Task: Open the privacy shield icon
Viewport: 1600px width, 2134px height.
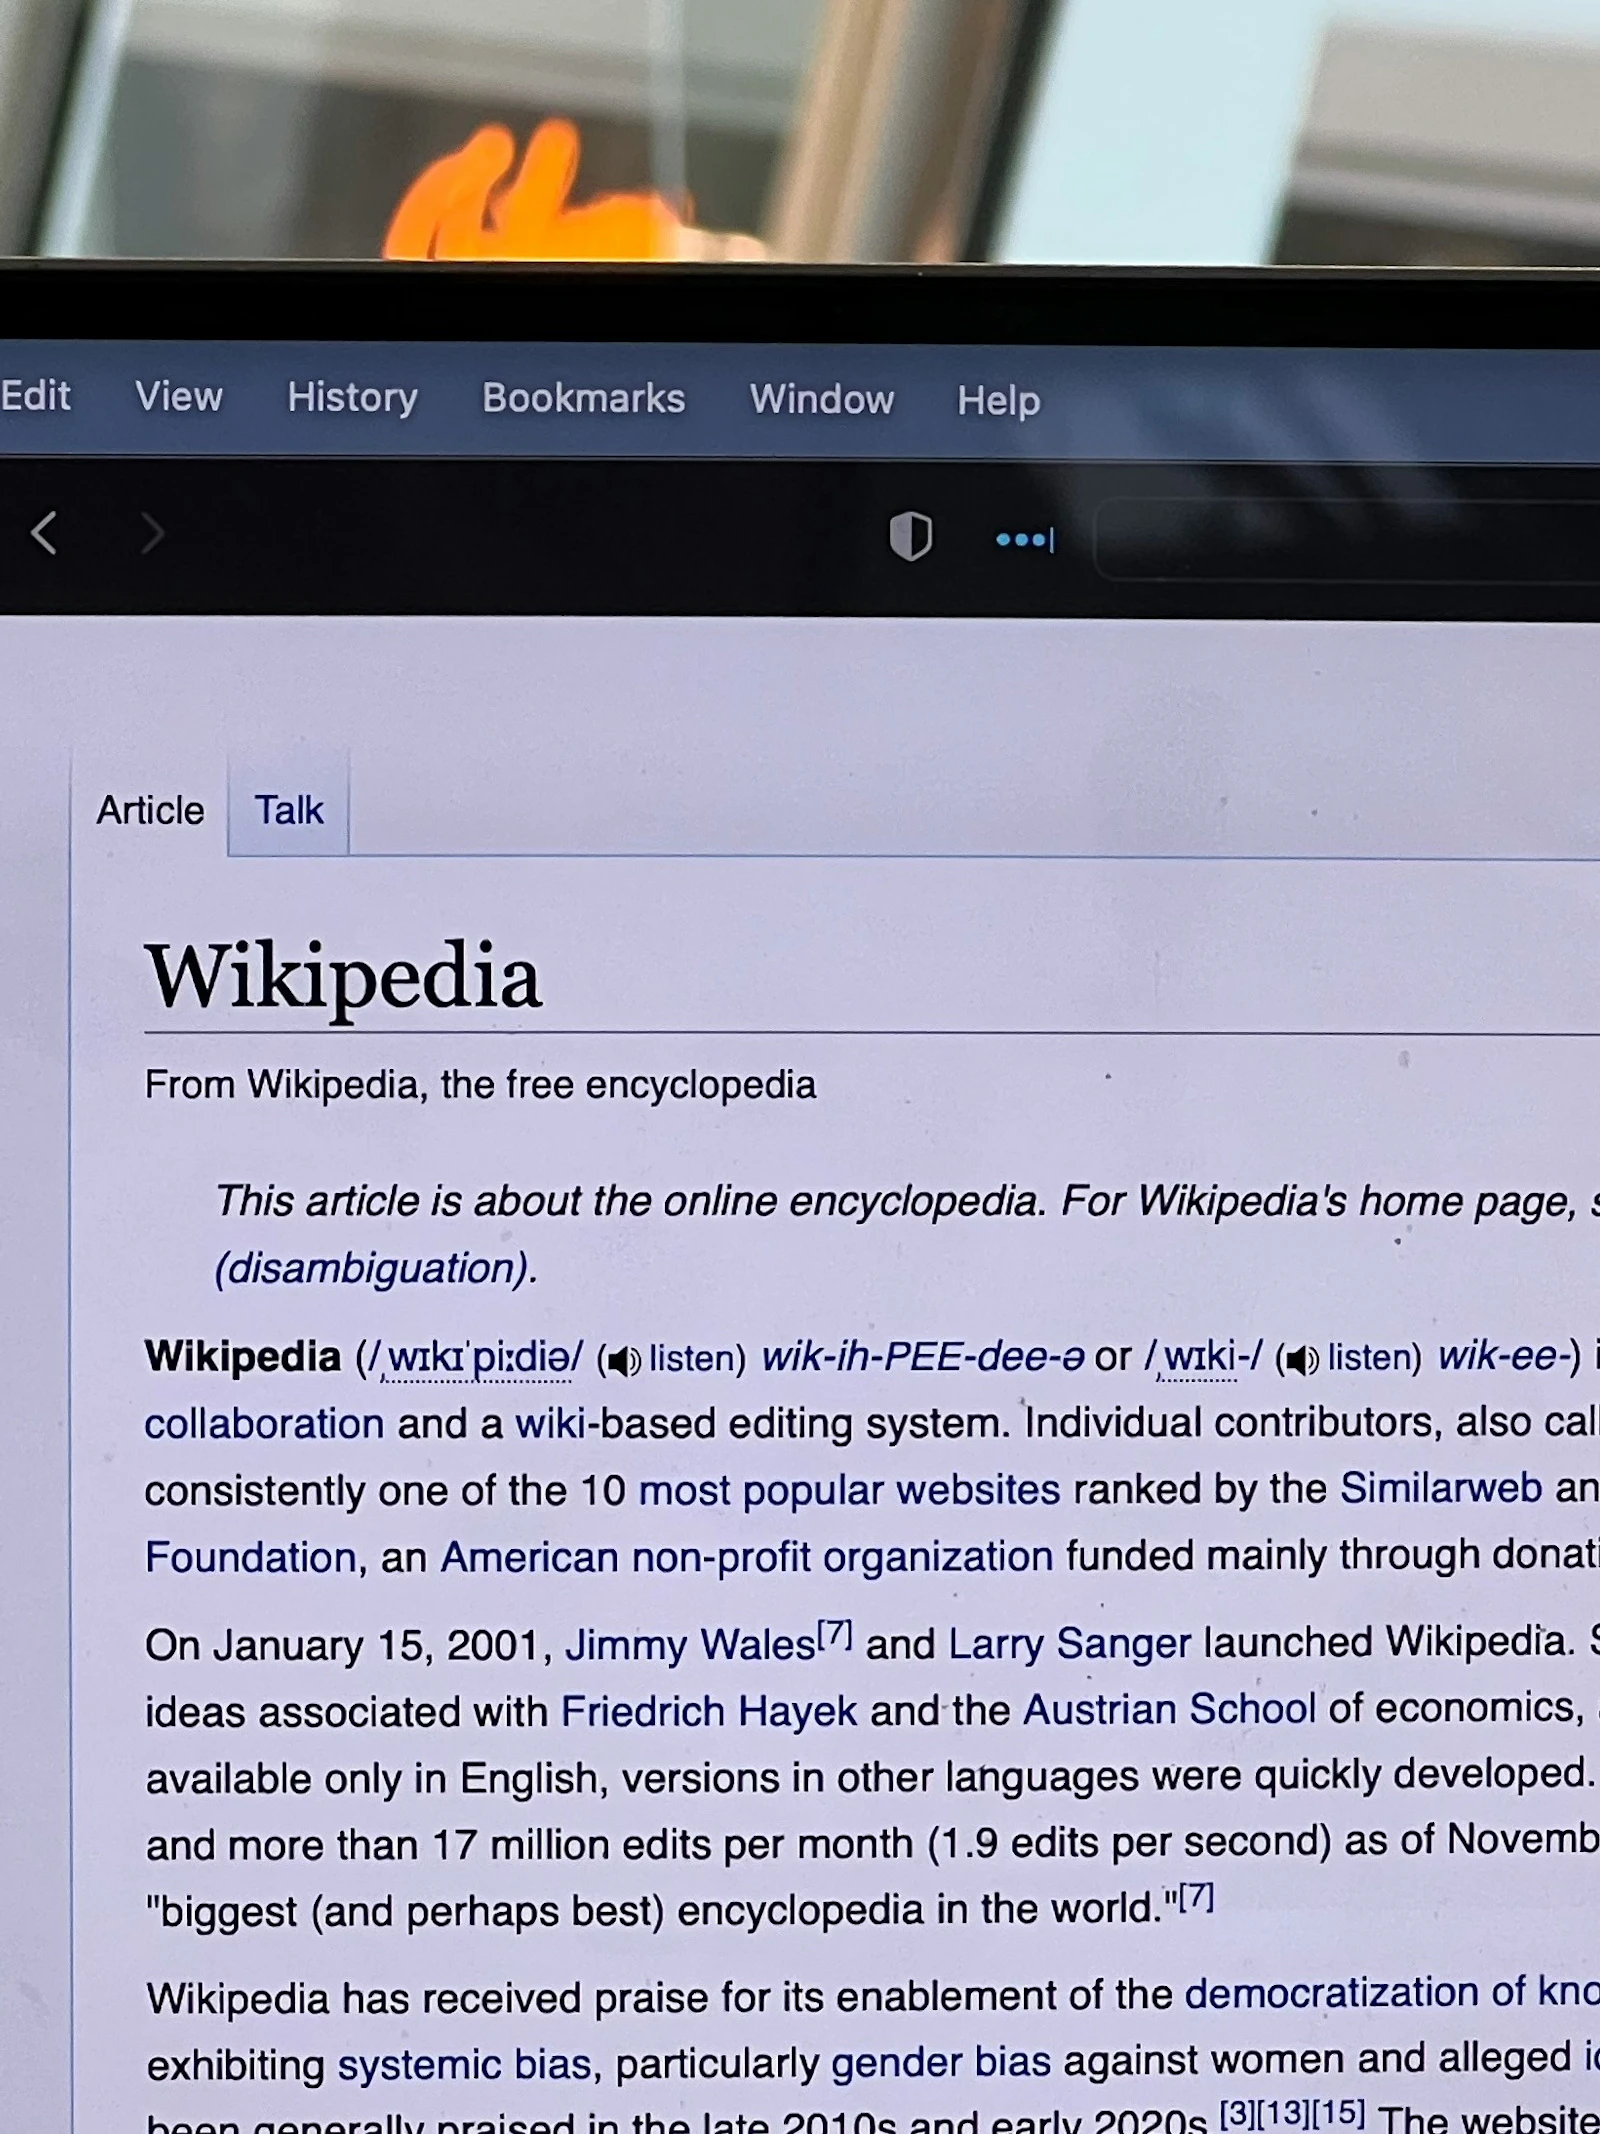Action: (x=911, y=537)
